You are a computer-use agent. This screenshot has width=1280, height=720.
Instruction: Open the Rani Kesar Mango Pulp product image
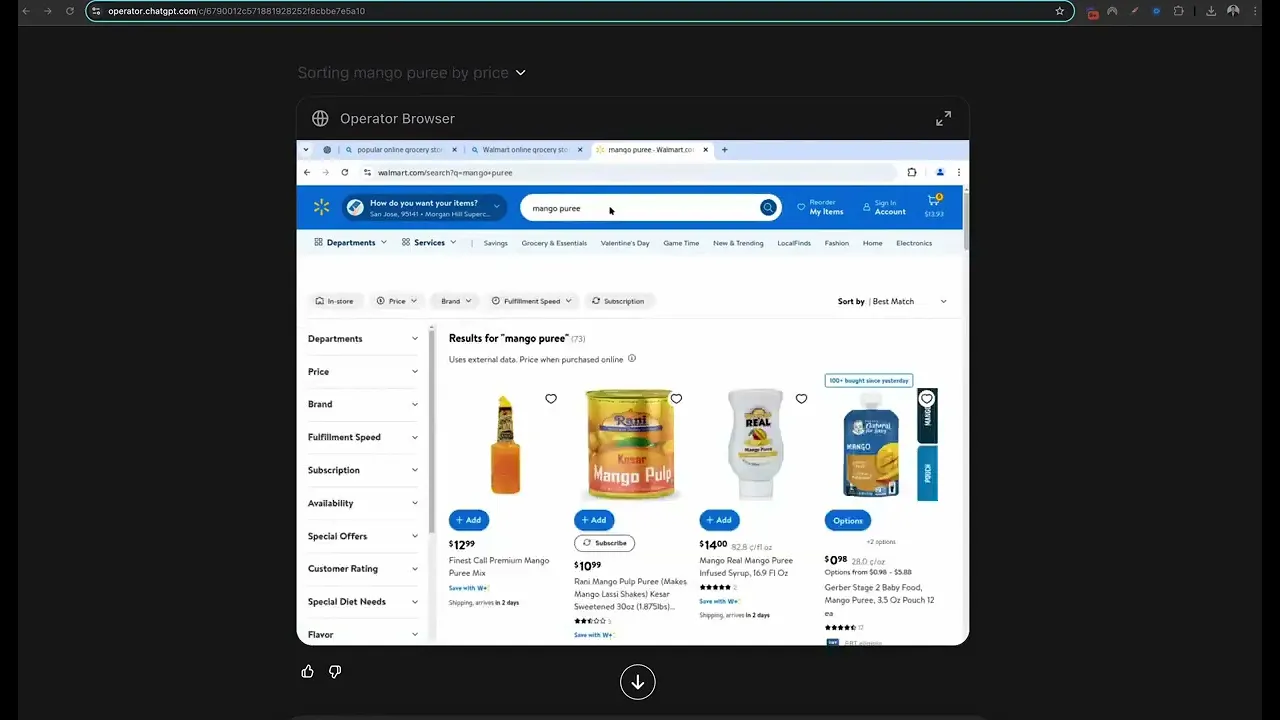pyautogui.click(x=629, y=444)
